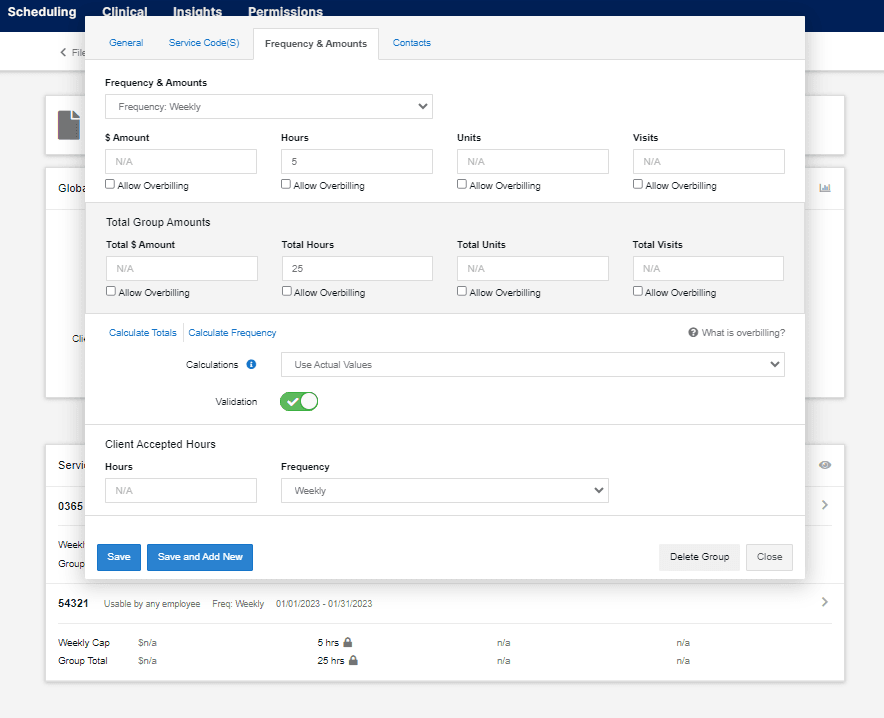Click the overbilling help question icon

click(693, 333)
